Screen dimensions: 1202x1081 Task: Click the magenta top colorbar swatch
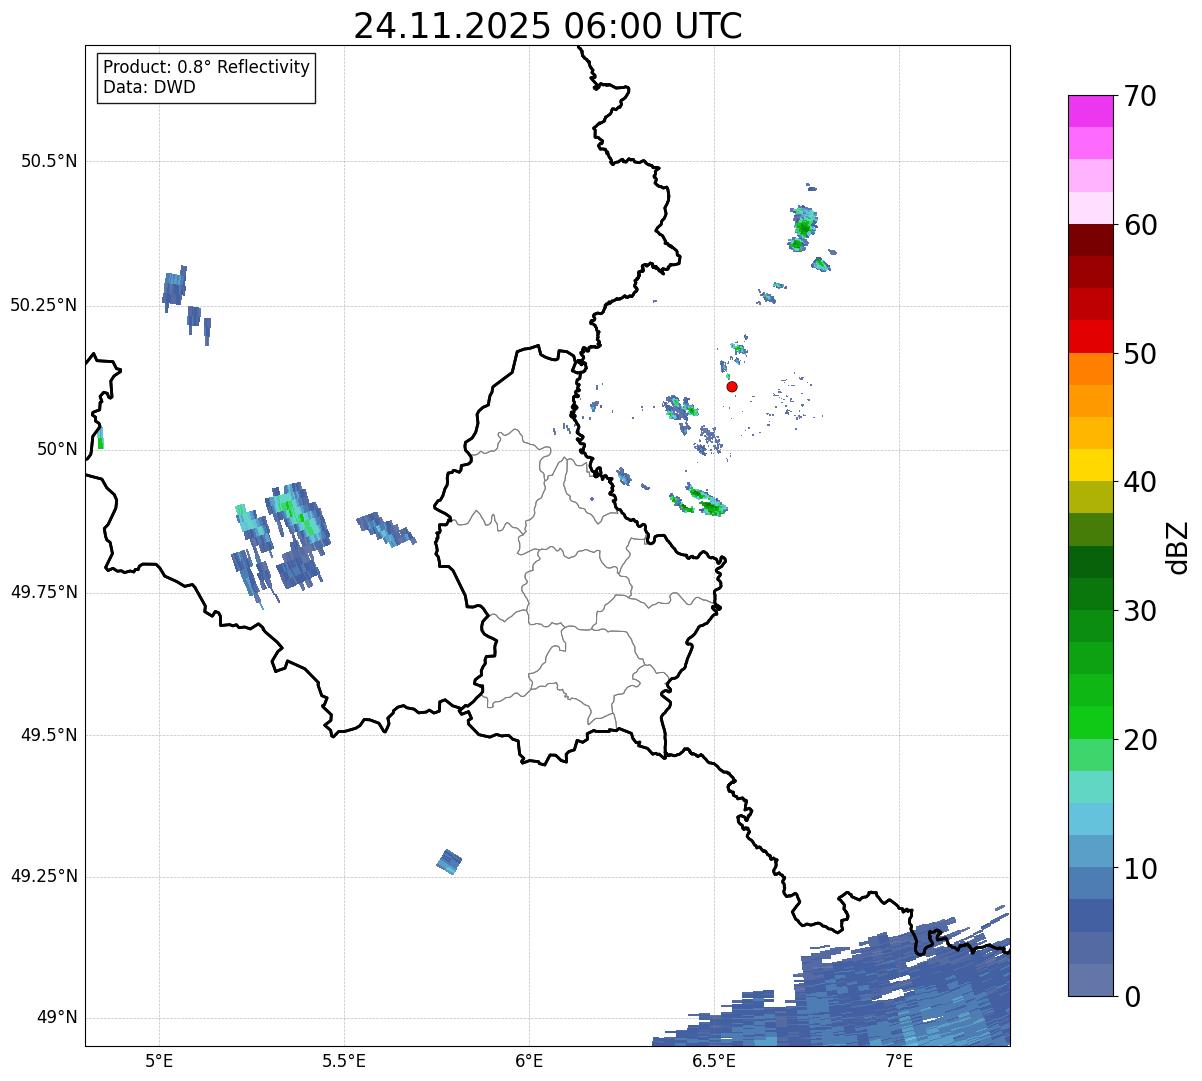click(1090, 111)
